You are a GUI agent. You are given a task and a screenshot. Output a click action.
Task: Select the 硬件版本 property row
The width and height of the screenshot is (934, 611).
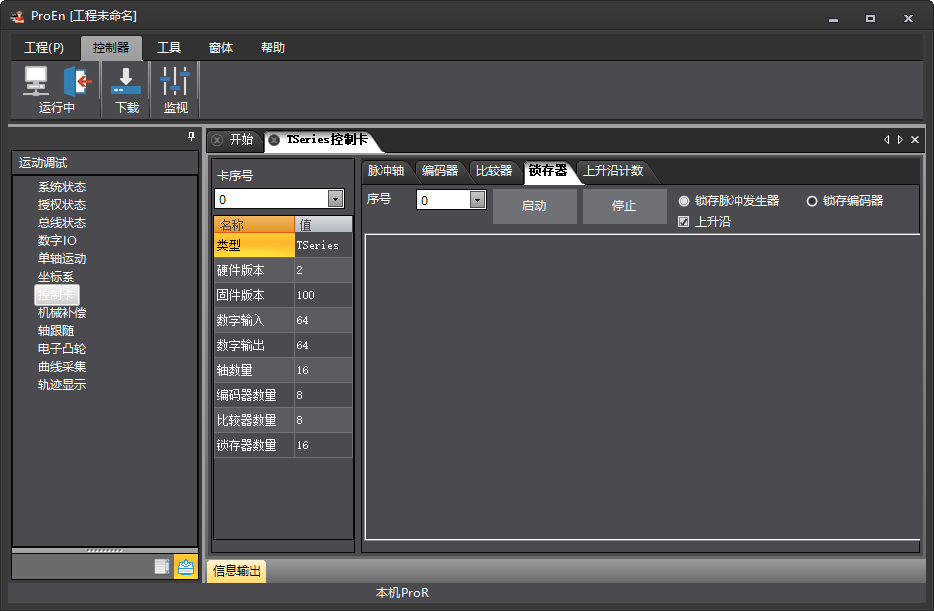[283, 270]
